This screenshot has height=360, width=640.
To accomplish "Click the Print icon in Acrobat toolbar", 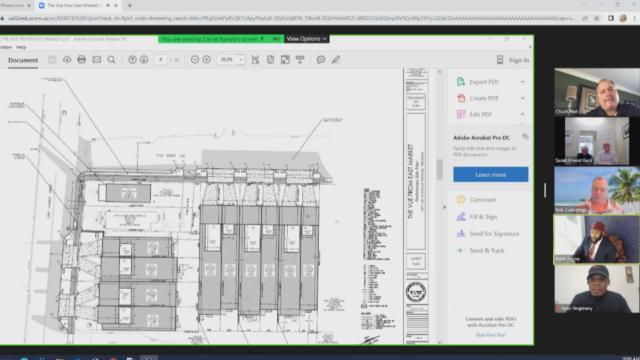I will coord(82,60).
